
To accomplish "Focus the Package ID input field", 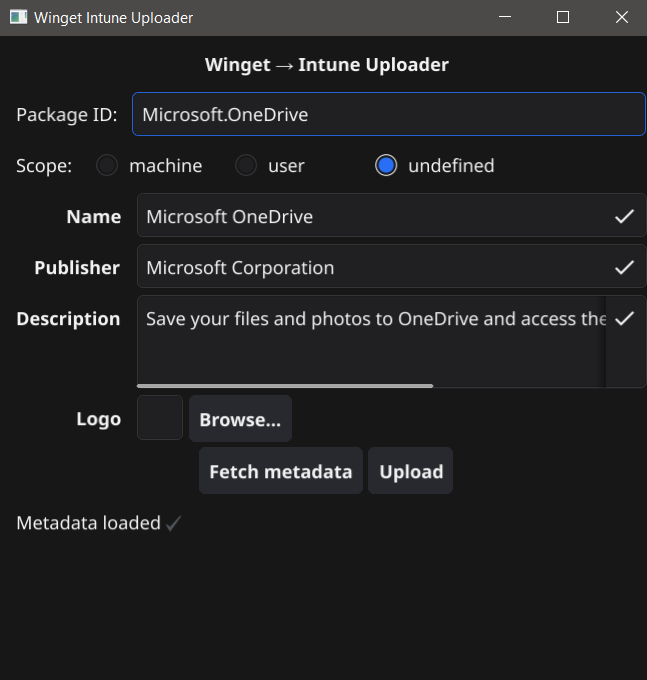I will pyautogui.click(x=389, y=114).
